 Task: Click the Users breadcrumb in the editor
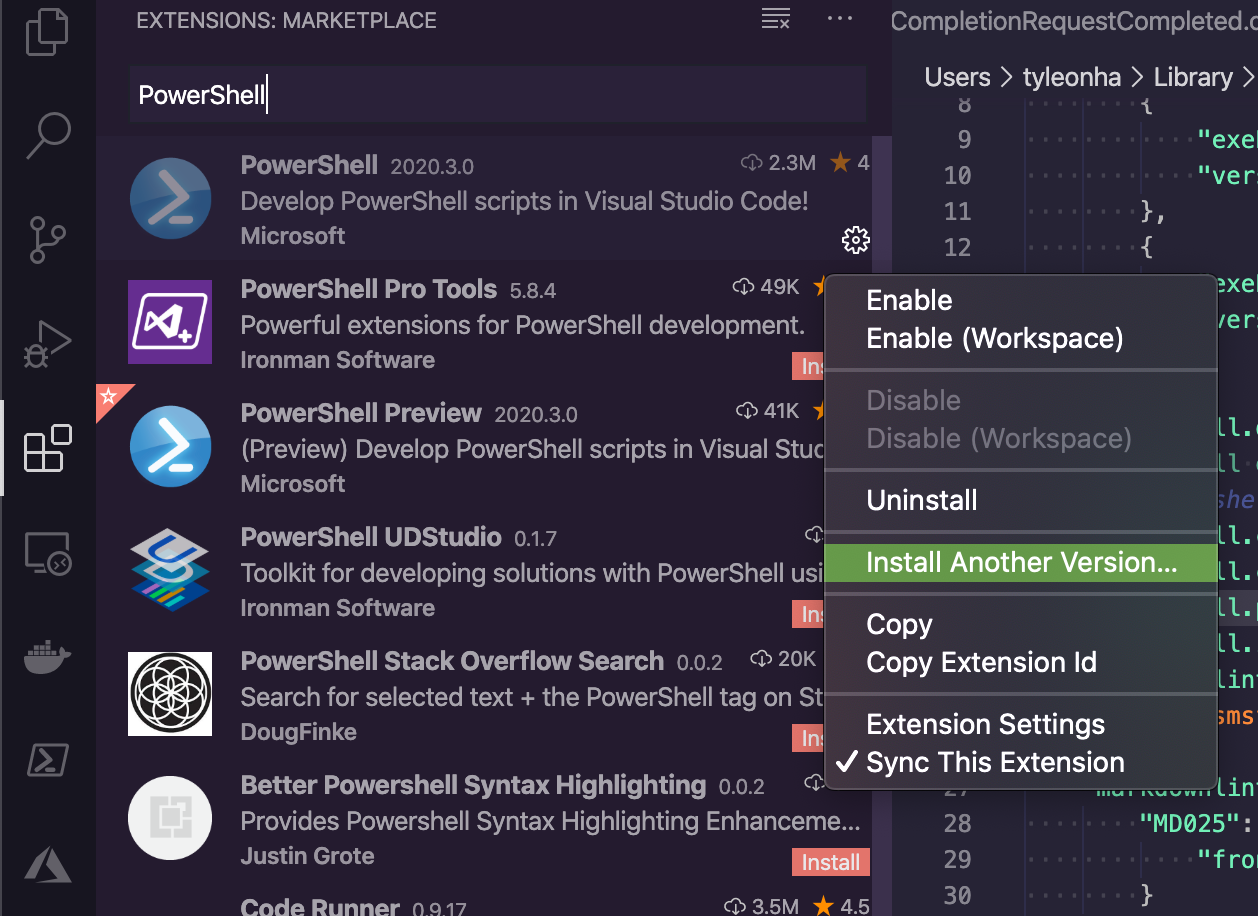pos(958,77)
